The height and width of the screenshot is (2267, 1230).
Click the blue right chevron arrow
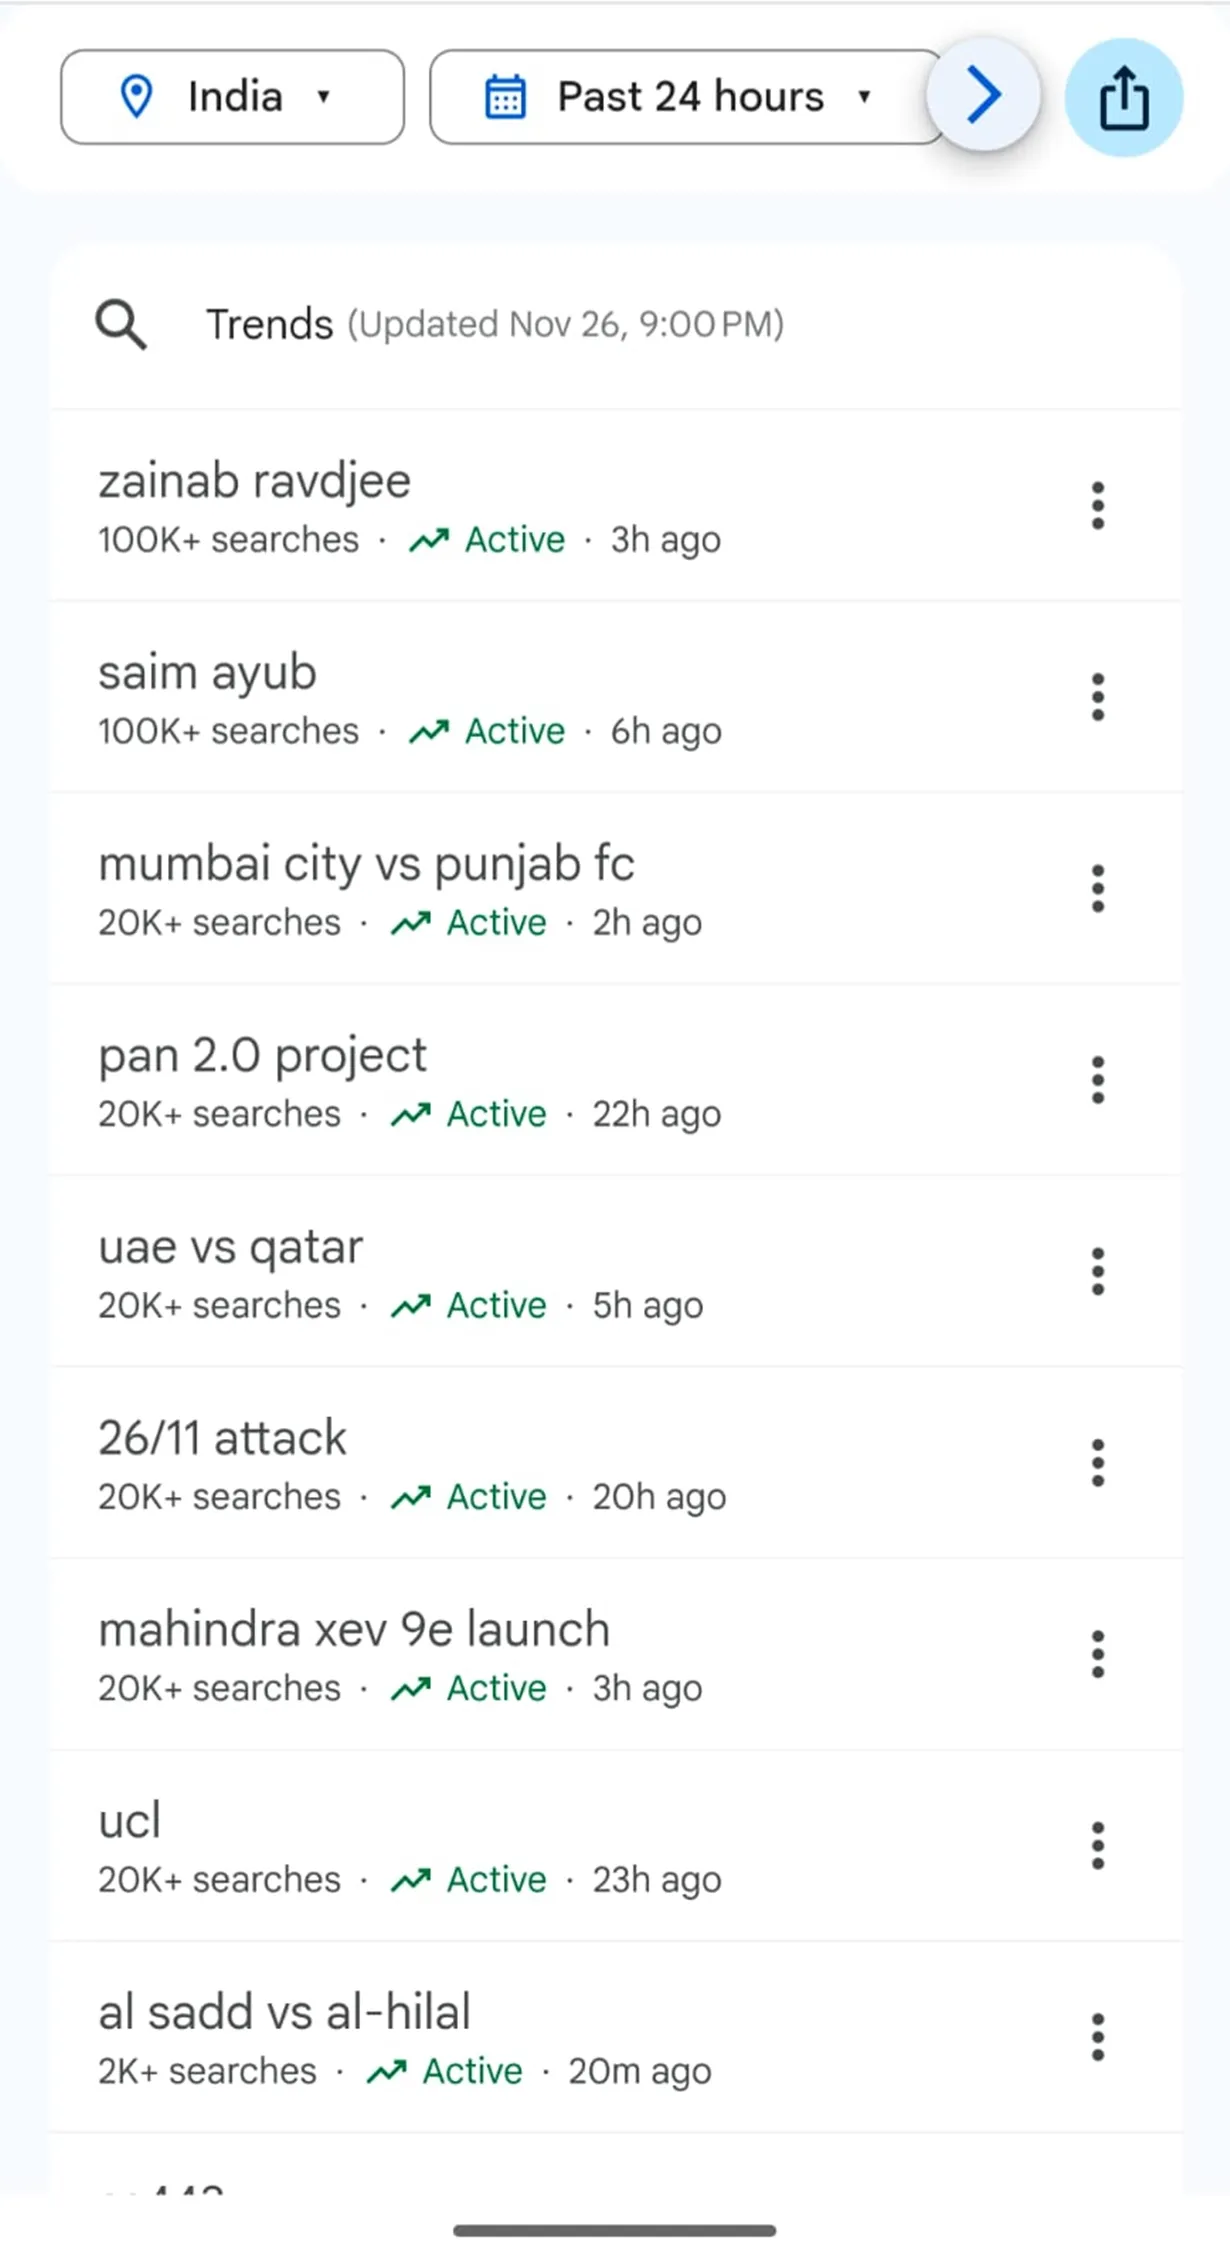pos(984,95)
